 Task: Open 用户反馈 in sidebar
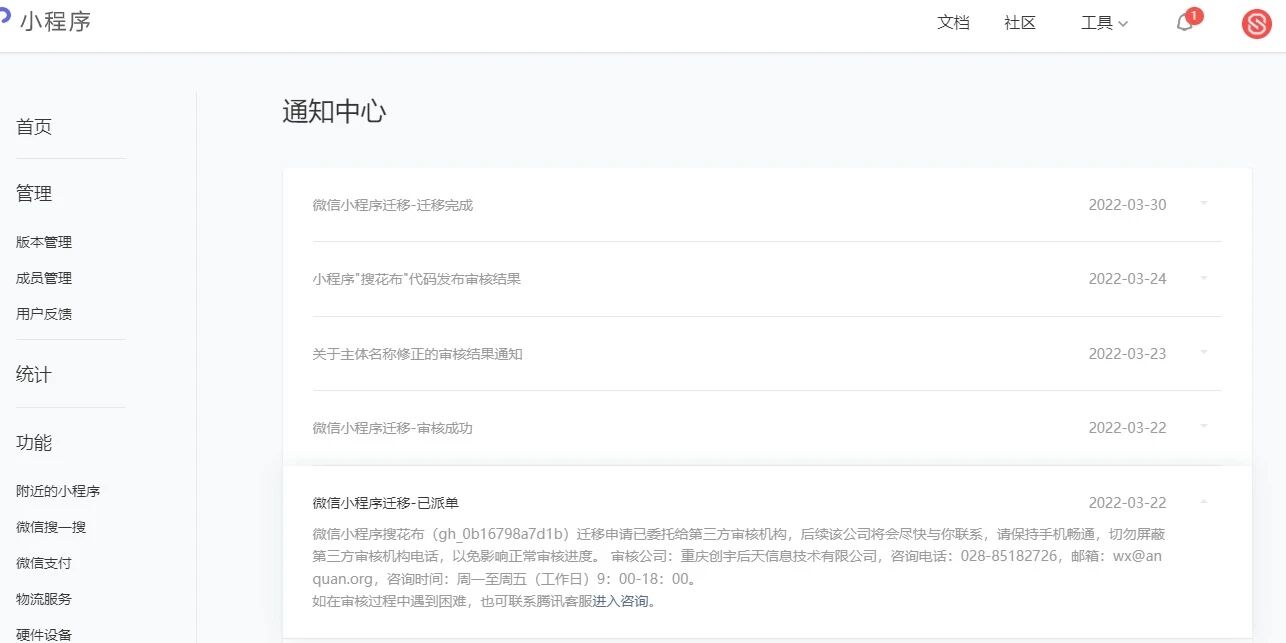[44, 314]
